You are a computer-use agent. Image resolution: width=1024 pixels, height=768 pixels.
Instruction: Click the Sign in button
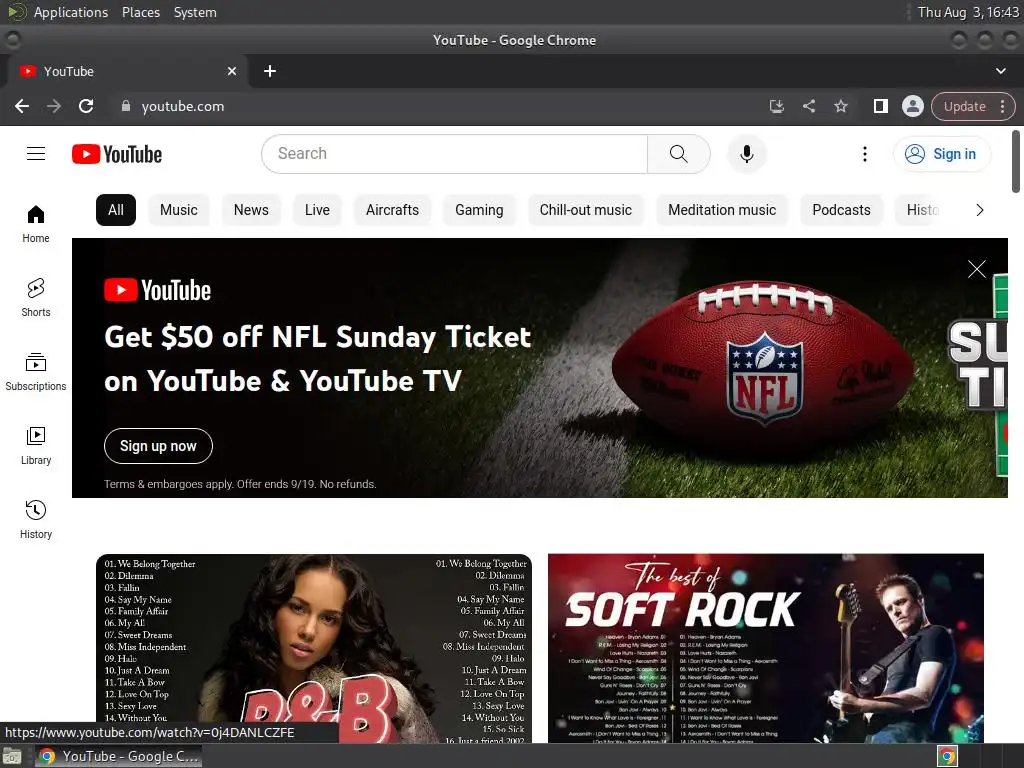(941, 154)
